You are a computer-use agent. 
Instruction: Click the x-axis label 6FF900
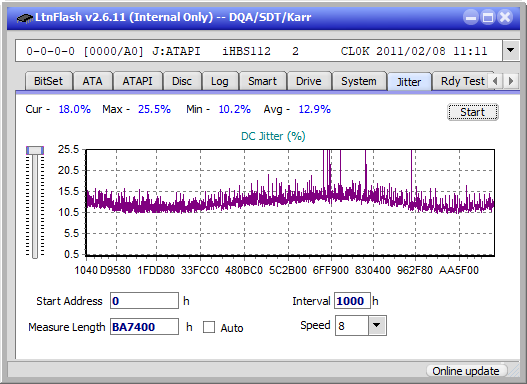click(331, 270)
